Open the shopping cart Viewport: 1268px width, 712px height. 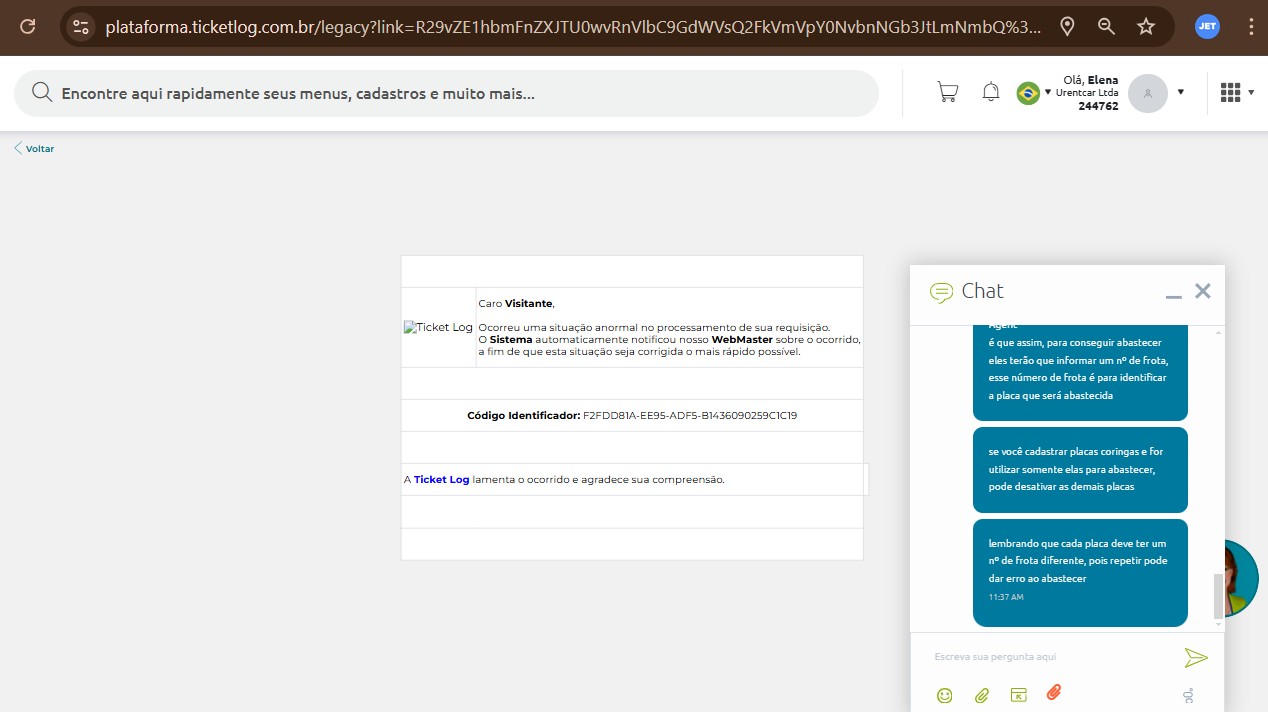coord(946,92)
